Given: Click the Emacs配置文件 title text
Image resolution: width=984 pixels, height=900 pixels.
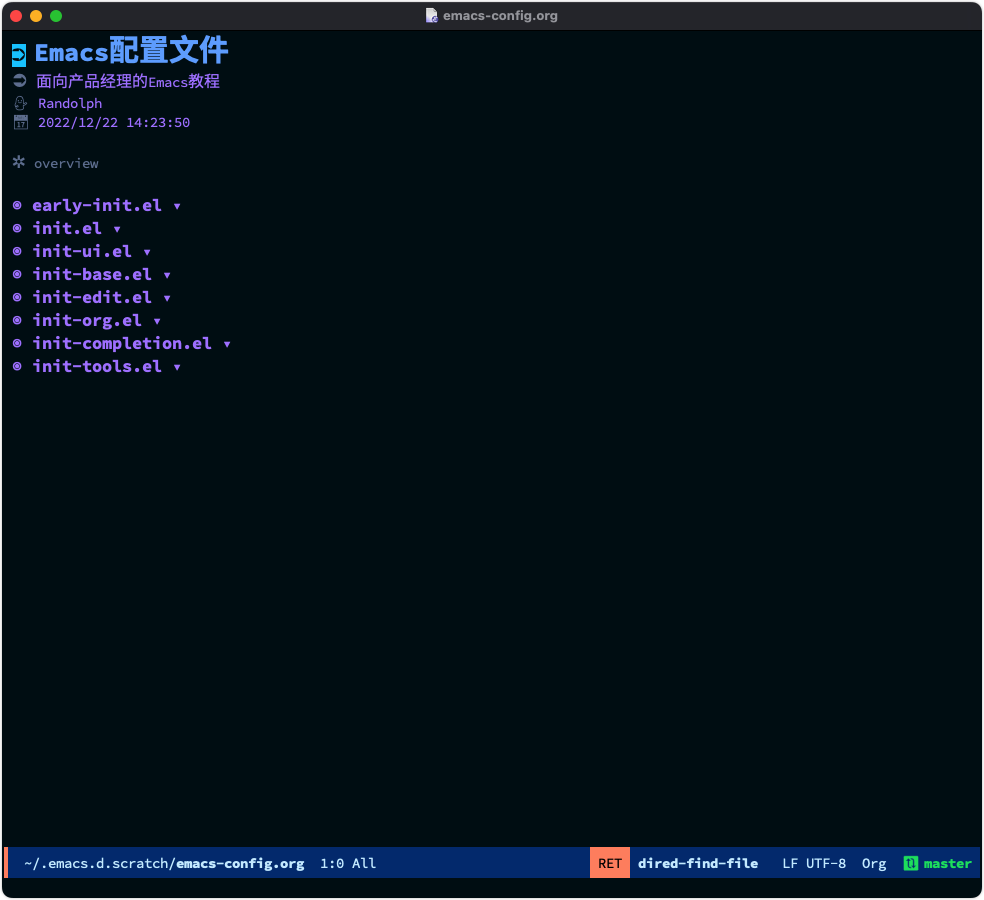Looking at the screenshot, I should 131,51.
